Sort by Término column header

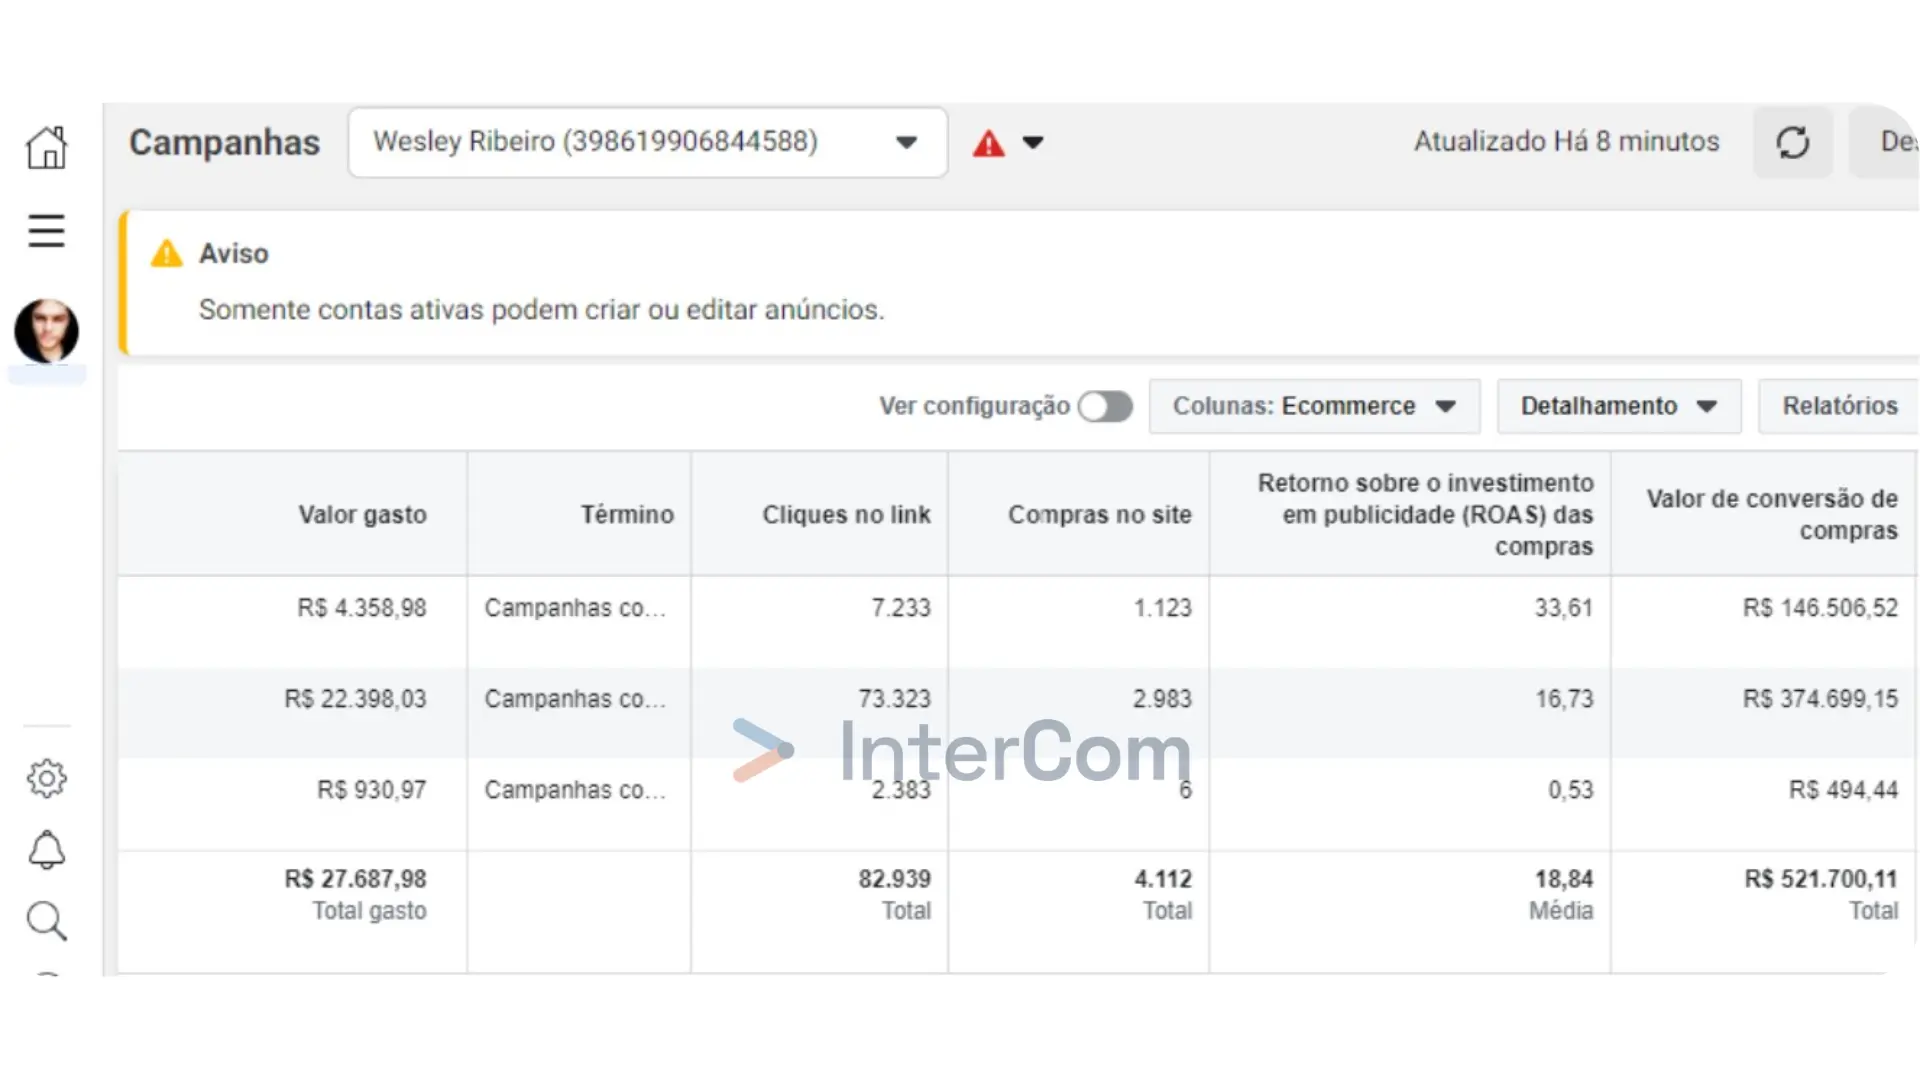(627, 515)
